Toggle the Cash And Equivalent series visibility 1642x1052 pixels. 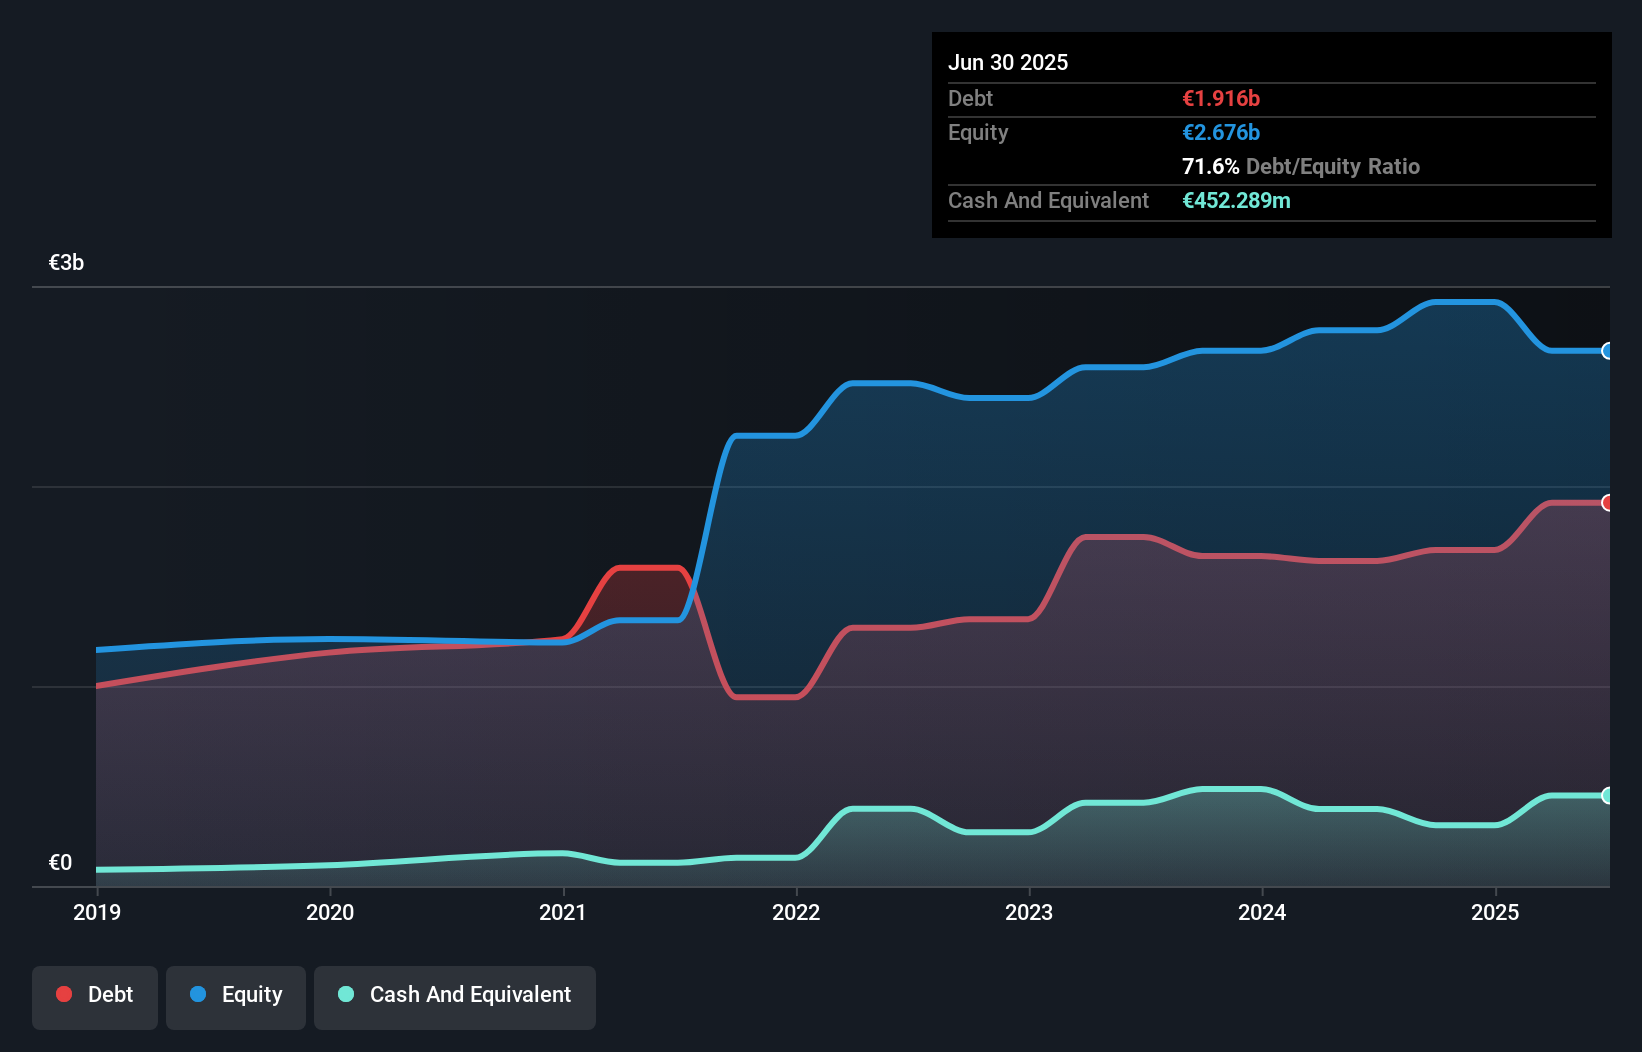click(455, 996)
